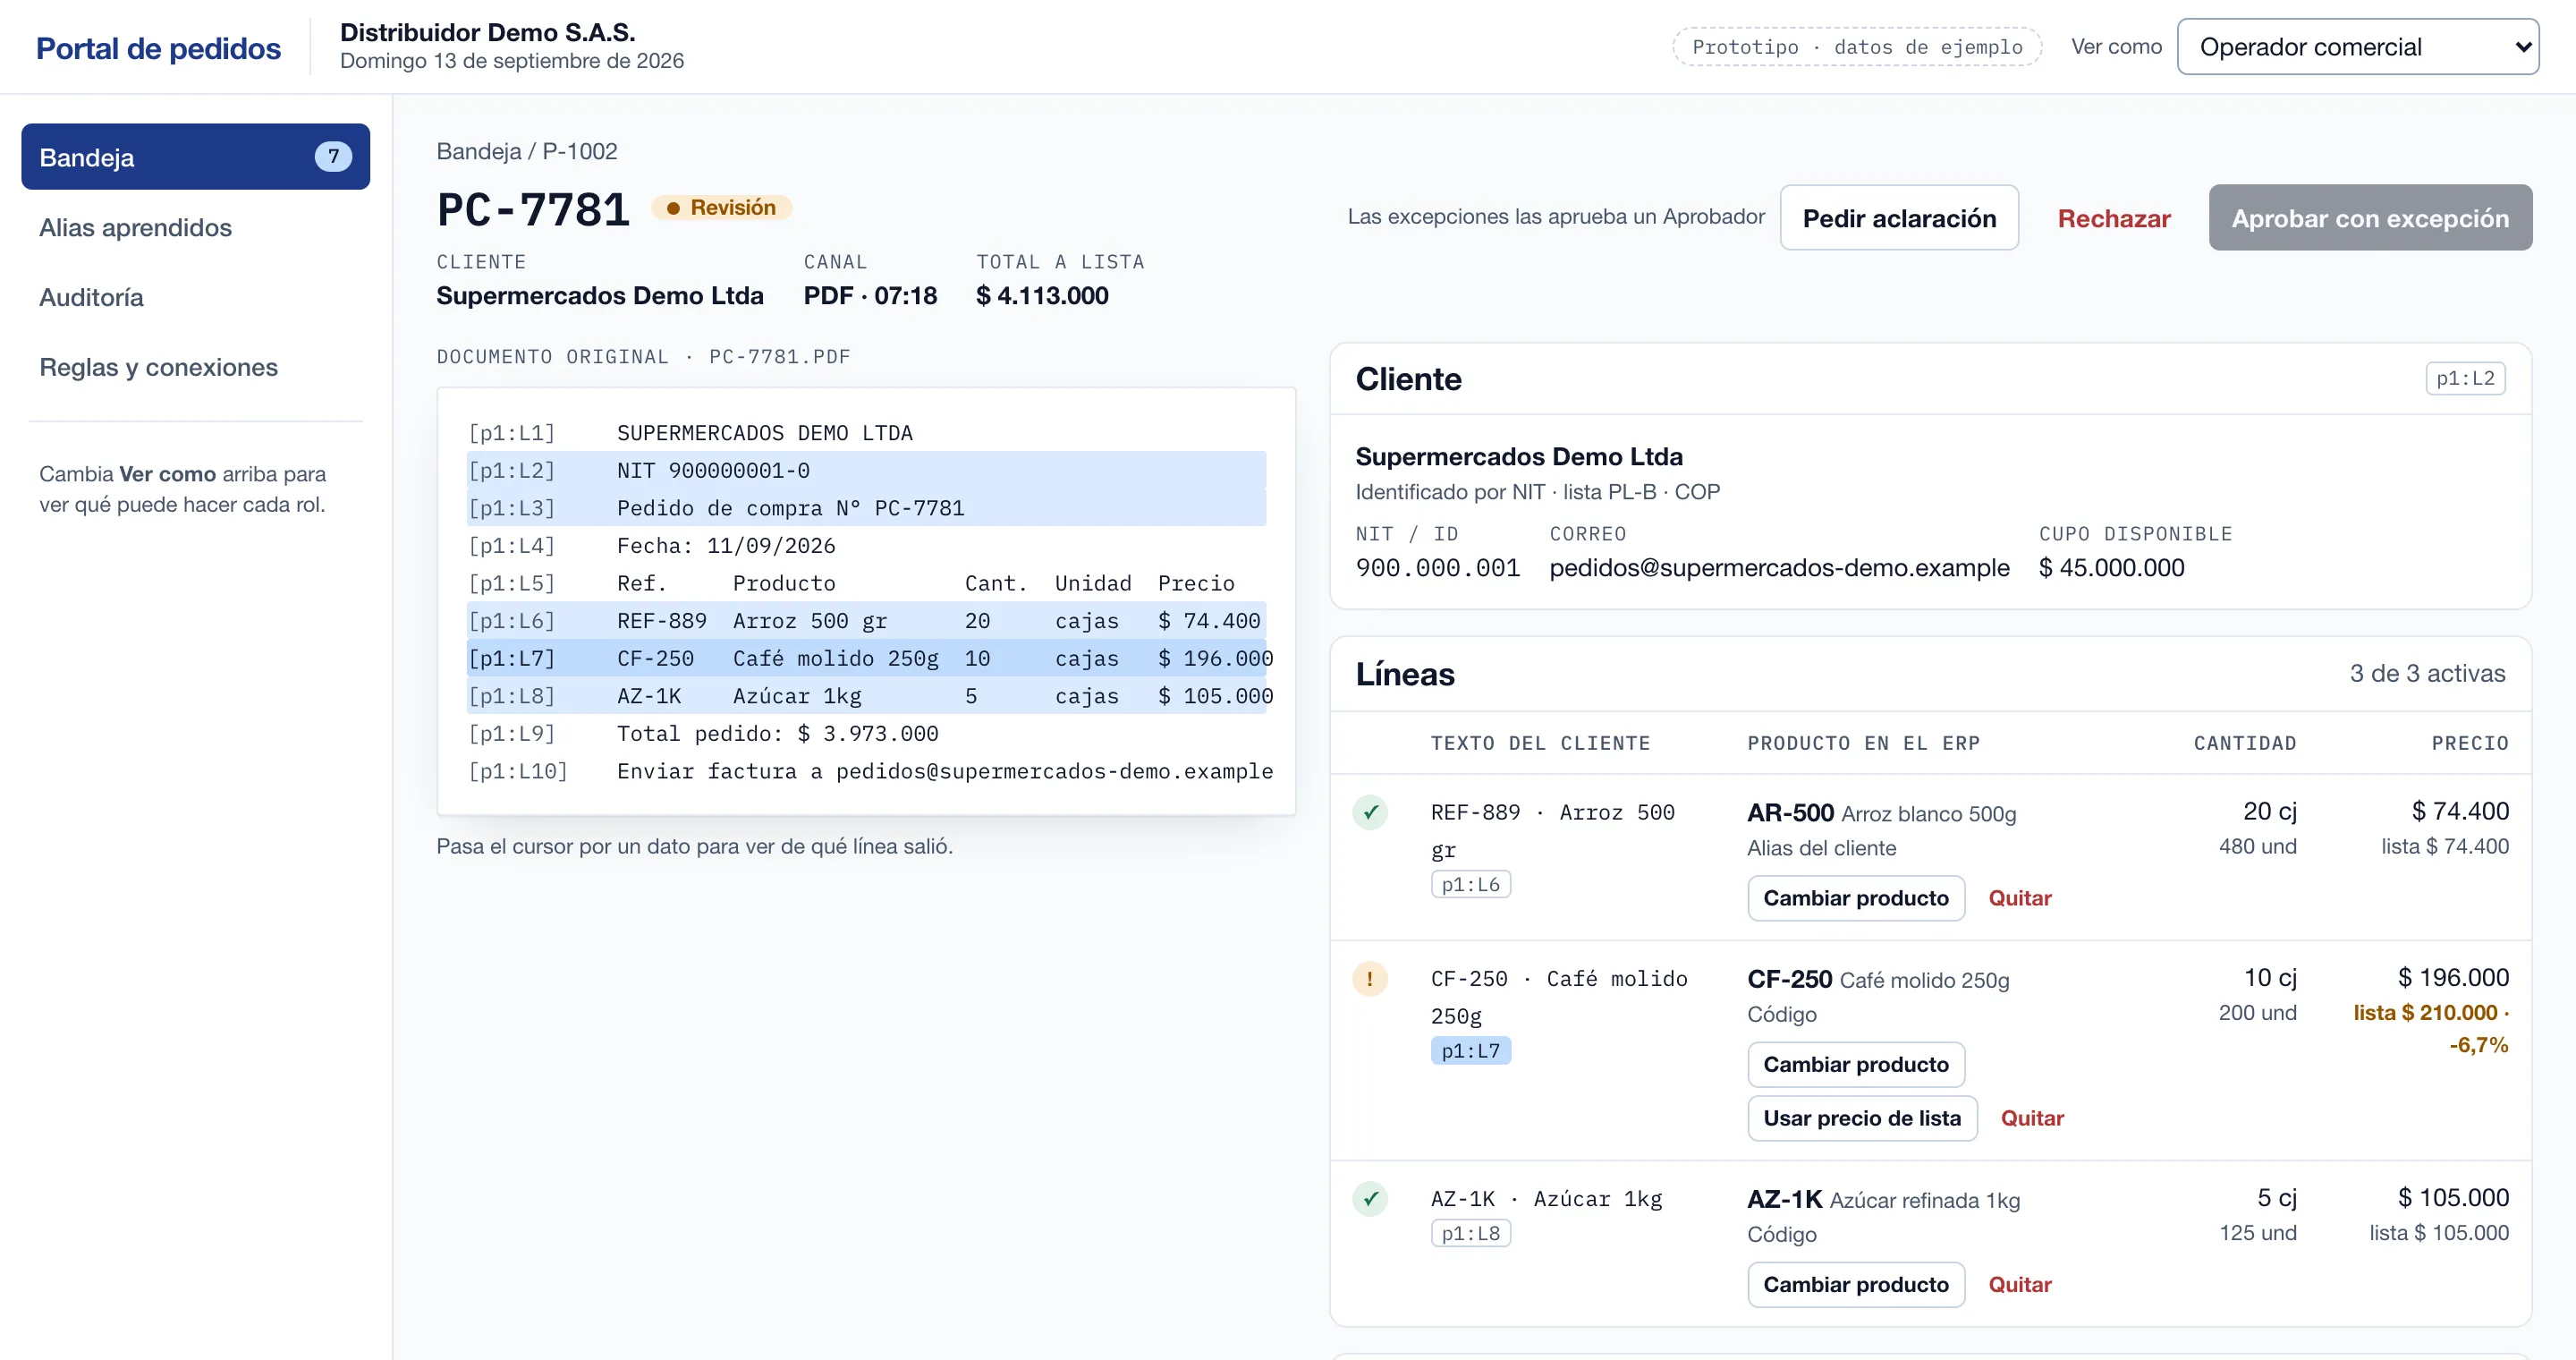Select document line p1:L10 Enviar factura
This screenshot has width=2576, height=1360.
[866, 771]
